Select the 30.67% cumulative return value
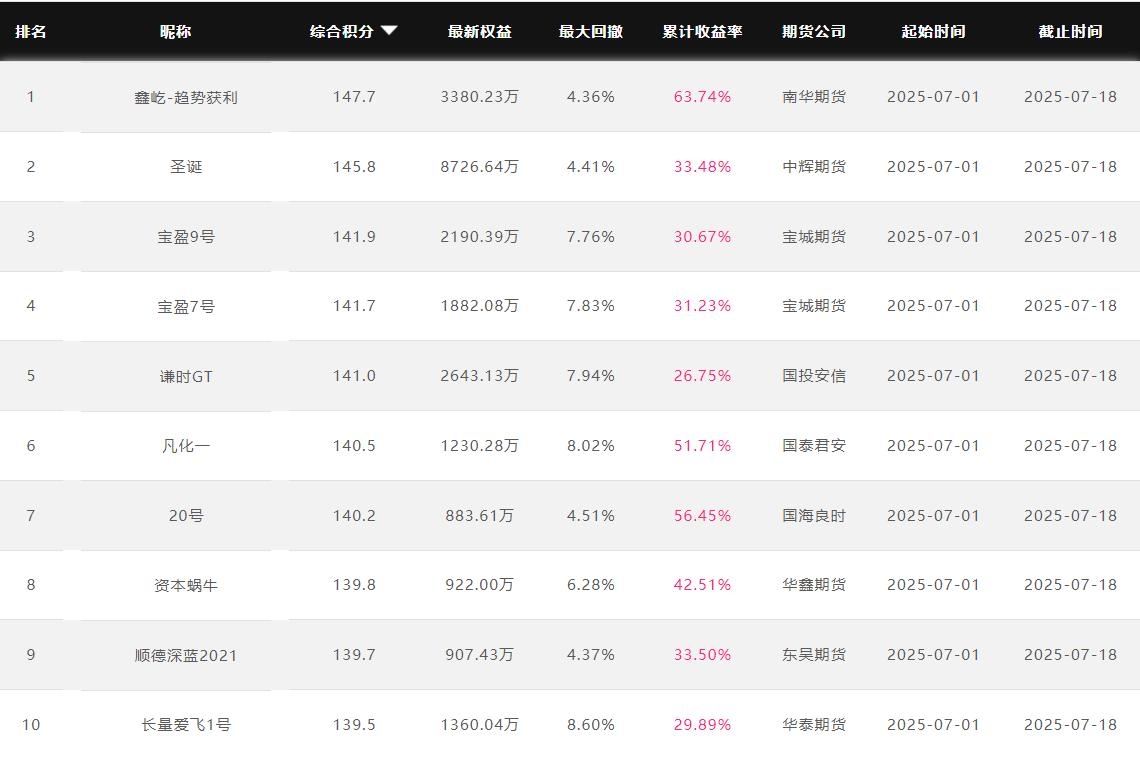1140x759 pixels. [702, 236]
